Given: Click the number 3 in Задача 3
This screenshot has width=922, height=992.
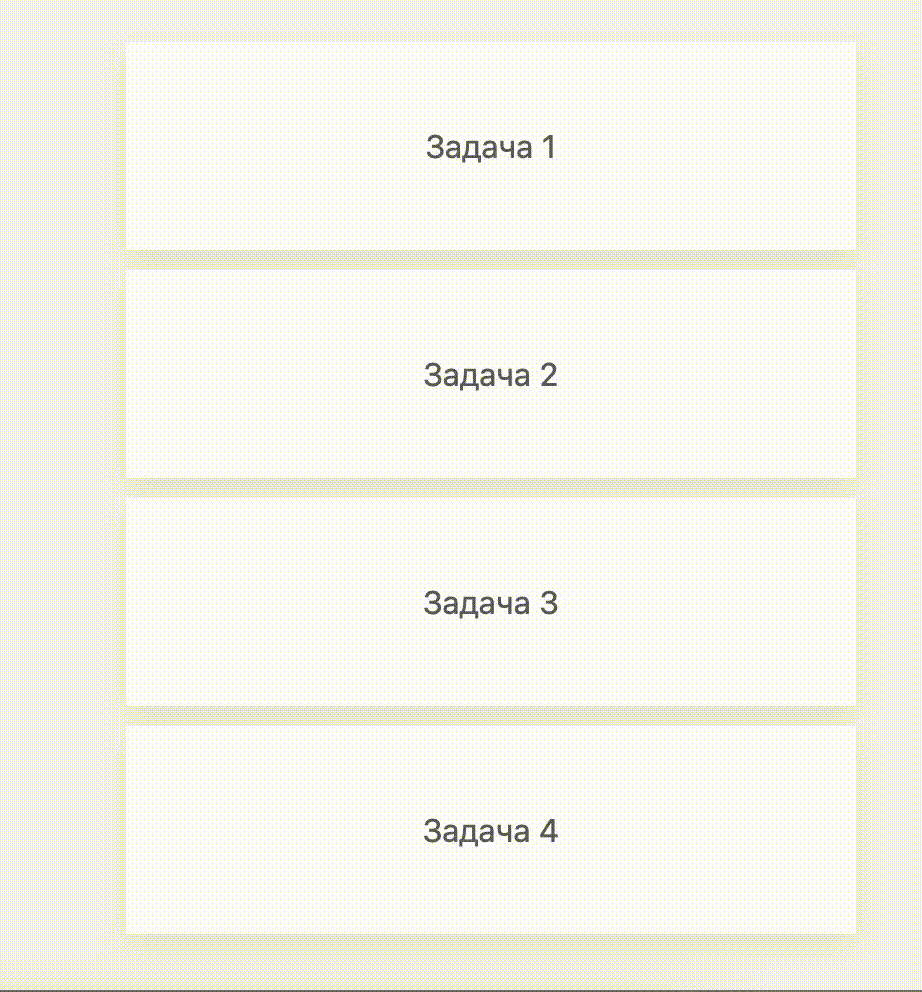Looking at the screenshot, I should (x=548, y=603).
